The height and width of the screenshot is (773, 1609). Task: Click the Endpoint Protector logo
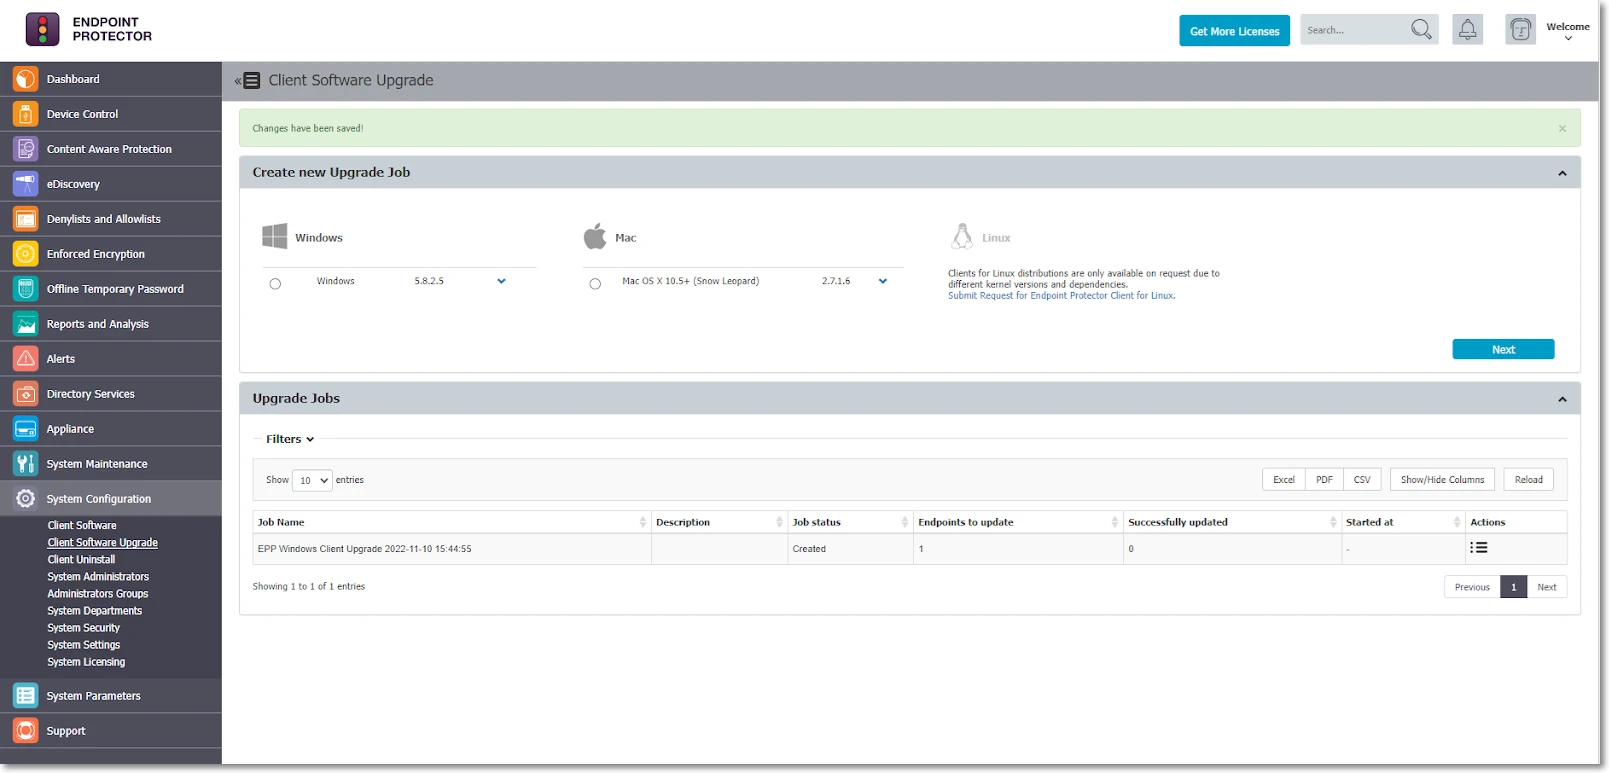pyautogui.click(x=89, y=29)
